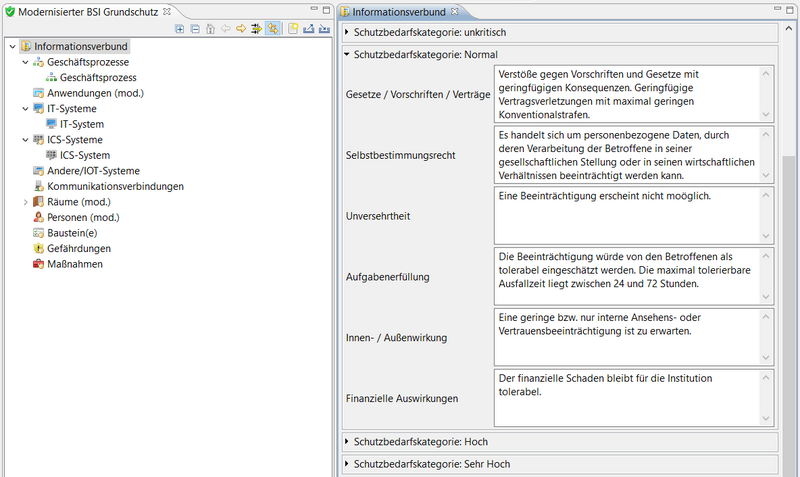
Task: Click the new document star icon
Action: point(293,29)
